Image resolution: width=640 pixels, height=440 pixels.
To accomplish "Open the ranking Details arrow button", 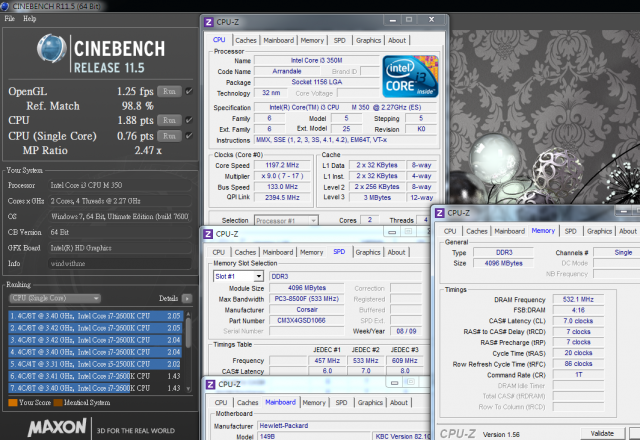I will pyautogui.click(x=187, y=298).
